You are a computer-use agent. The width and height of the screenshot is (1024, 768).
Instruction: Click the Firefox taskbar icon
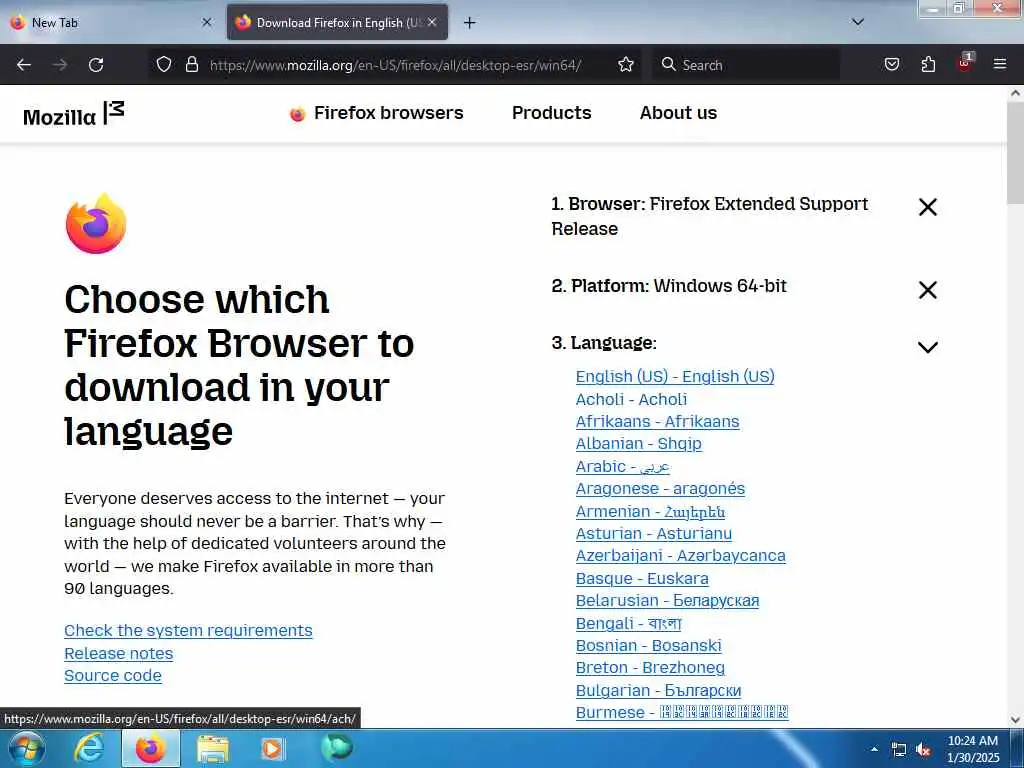(x=150, y=748)
